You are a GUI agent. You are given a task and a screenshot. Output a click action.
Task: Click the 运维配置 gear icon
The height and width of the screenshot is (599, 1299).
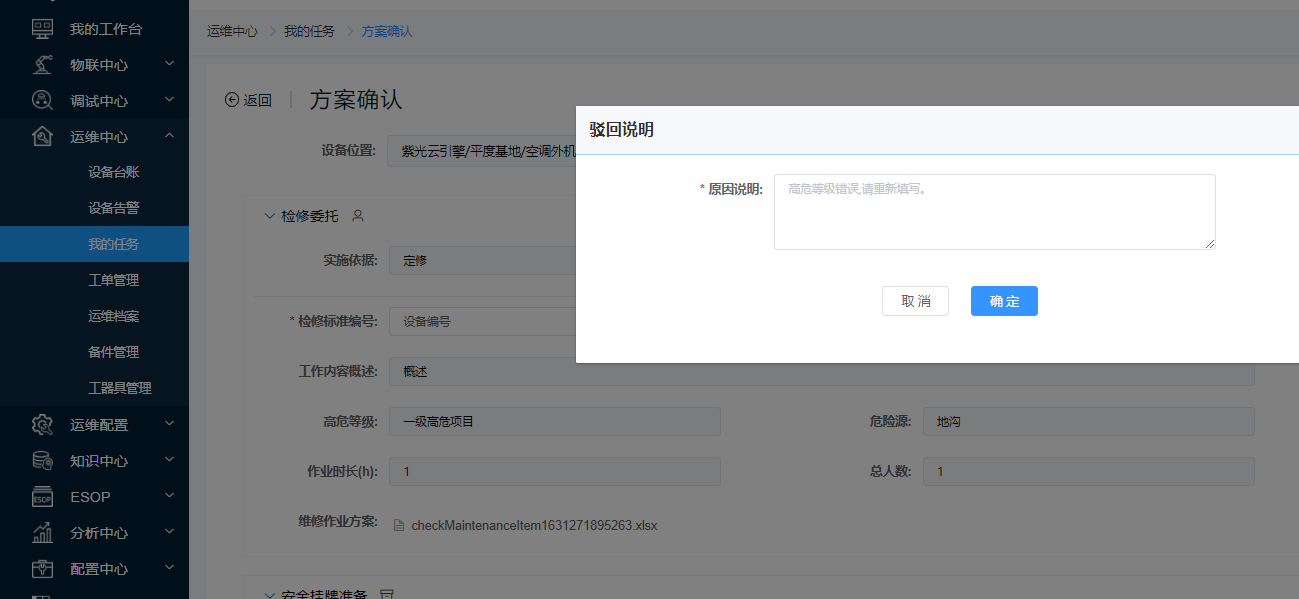[42, 425]
